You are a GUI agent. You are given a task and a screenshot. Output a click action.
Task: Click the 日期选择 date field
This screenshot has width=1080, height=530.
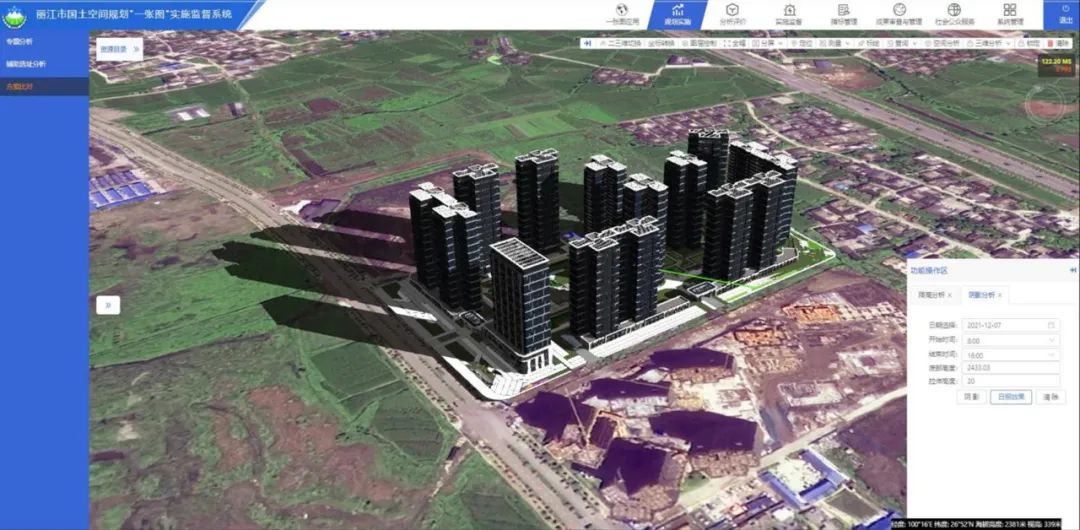[x=1010, y=325]
